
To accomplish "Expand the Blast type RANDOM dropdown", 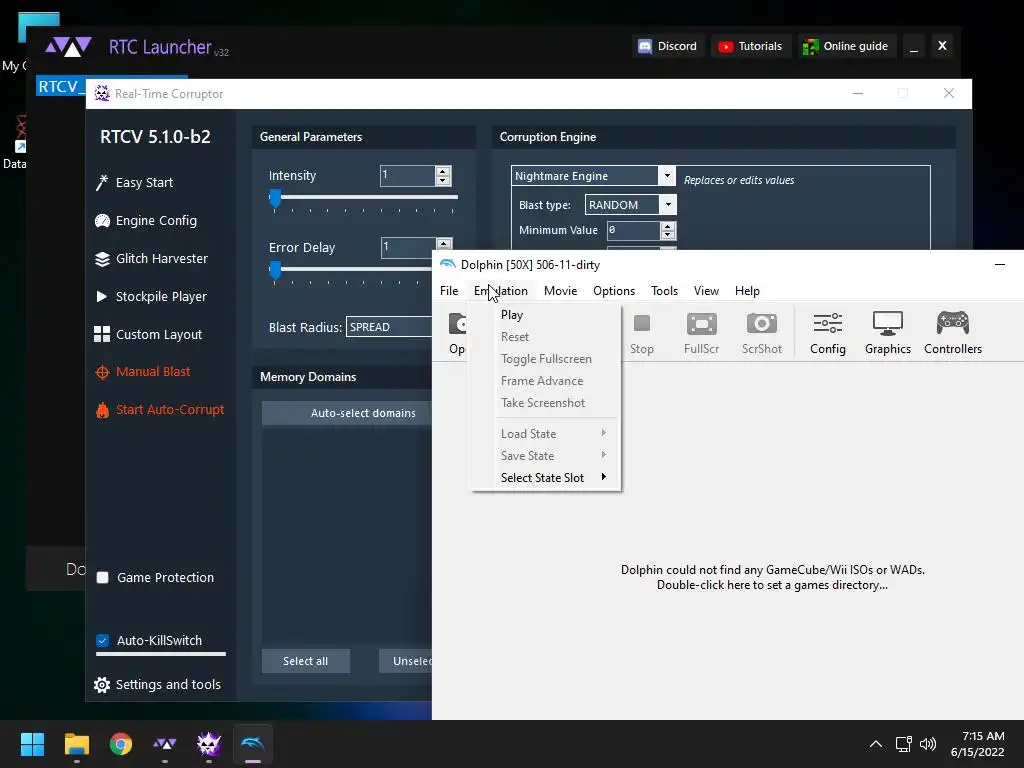I will [x=668, y=204].
